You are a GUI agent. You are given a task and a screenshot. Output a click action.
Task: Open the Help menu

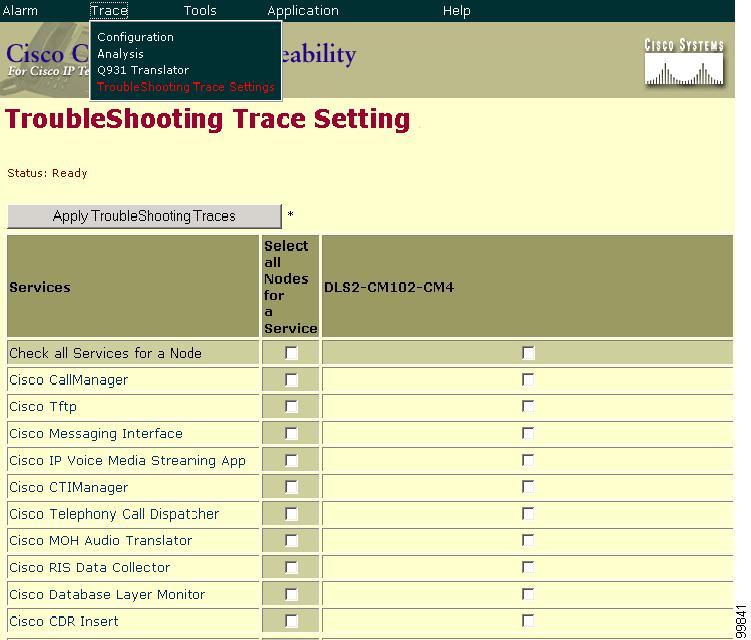click(456, 11)
